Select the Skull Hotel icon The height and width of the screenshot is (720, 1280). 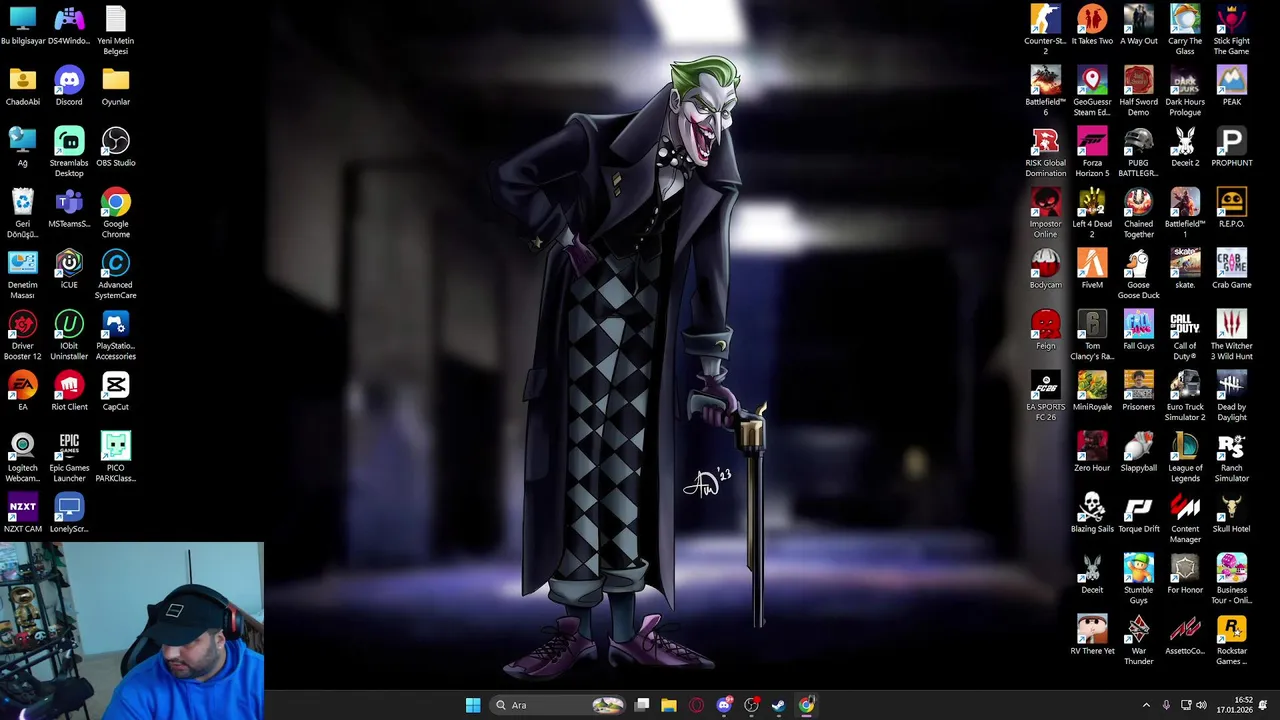coord(1231,514)
